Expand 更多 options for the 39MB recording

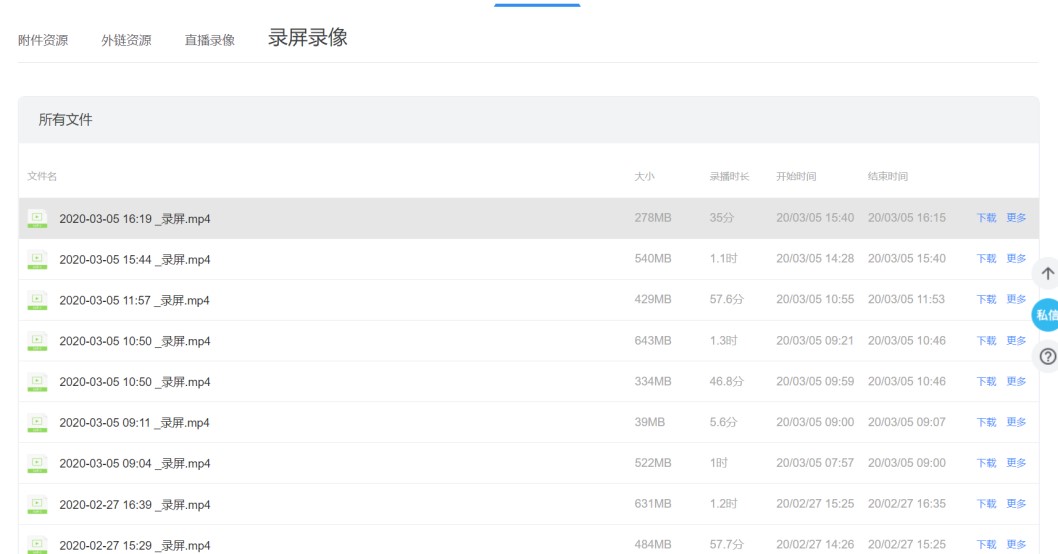pyautogui.click(x=1016, y=422)
